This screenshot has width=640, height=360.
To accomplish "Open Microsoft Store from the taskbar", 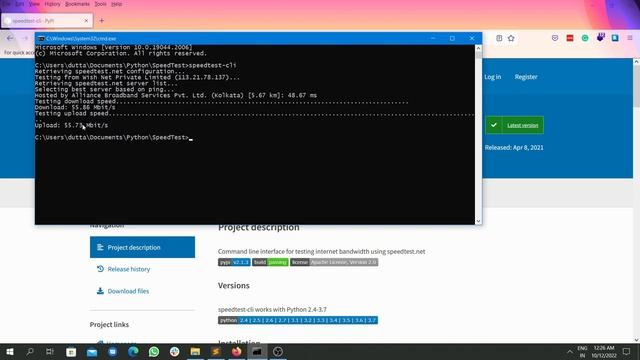I will tap(71, 351).
